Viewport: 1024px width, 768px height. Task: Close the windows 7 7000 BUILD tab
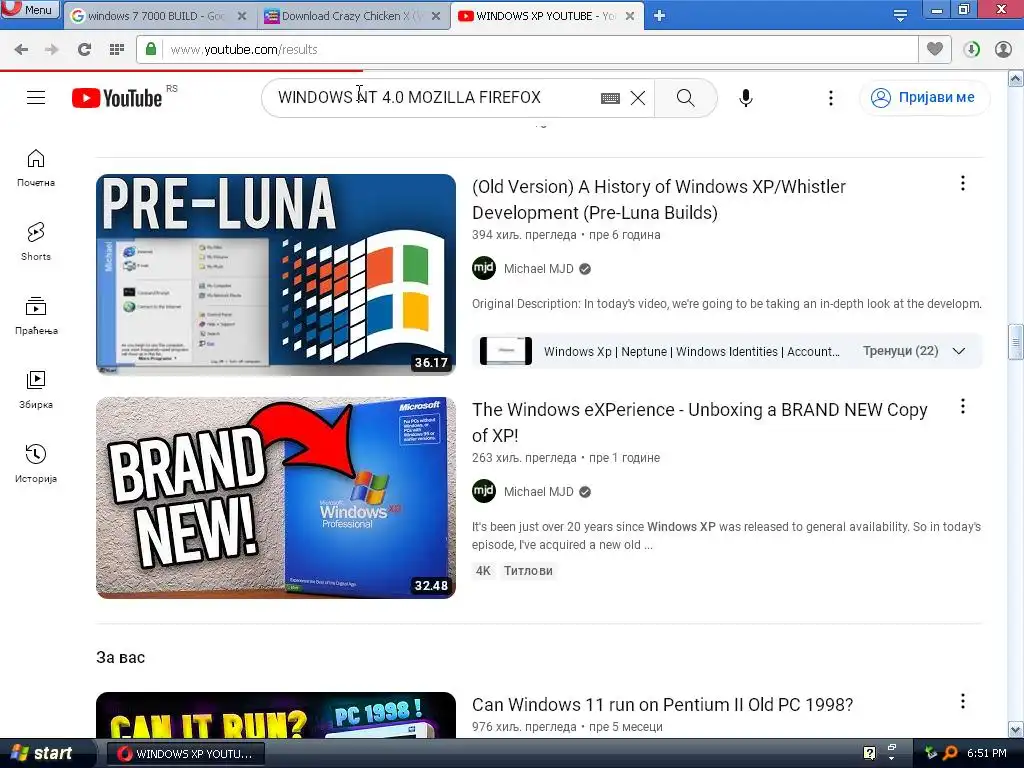pyautogui.click(x=242, y=16)
